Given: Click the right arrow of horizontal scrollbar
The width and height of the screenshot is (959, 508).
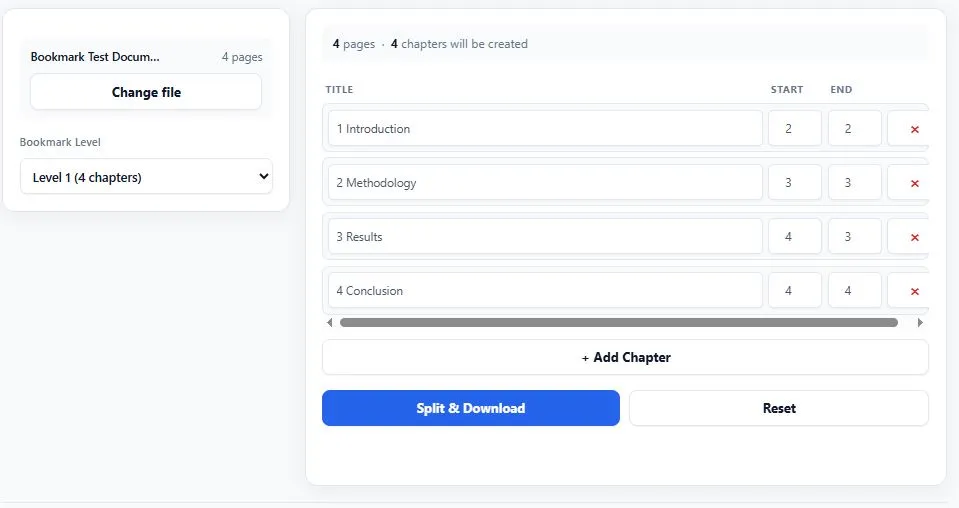Looking at the screenshot, I should point(920,322).
